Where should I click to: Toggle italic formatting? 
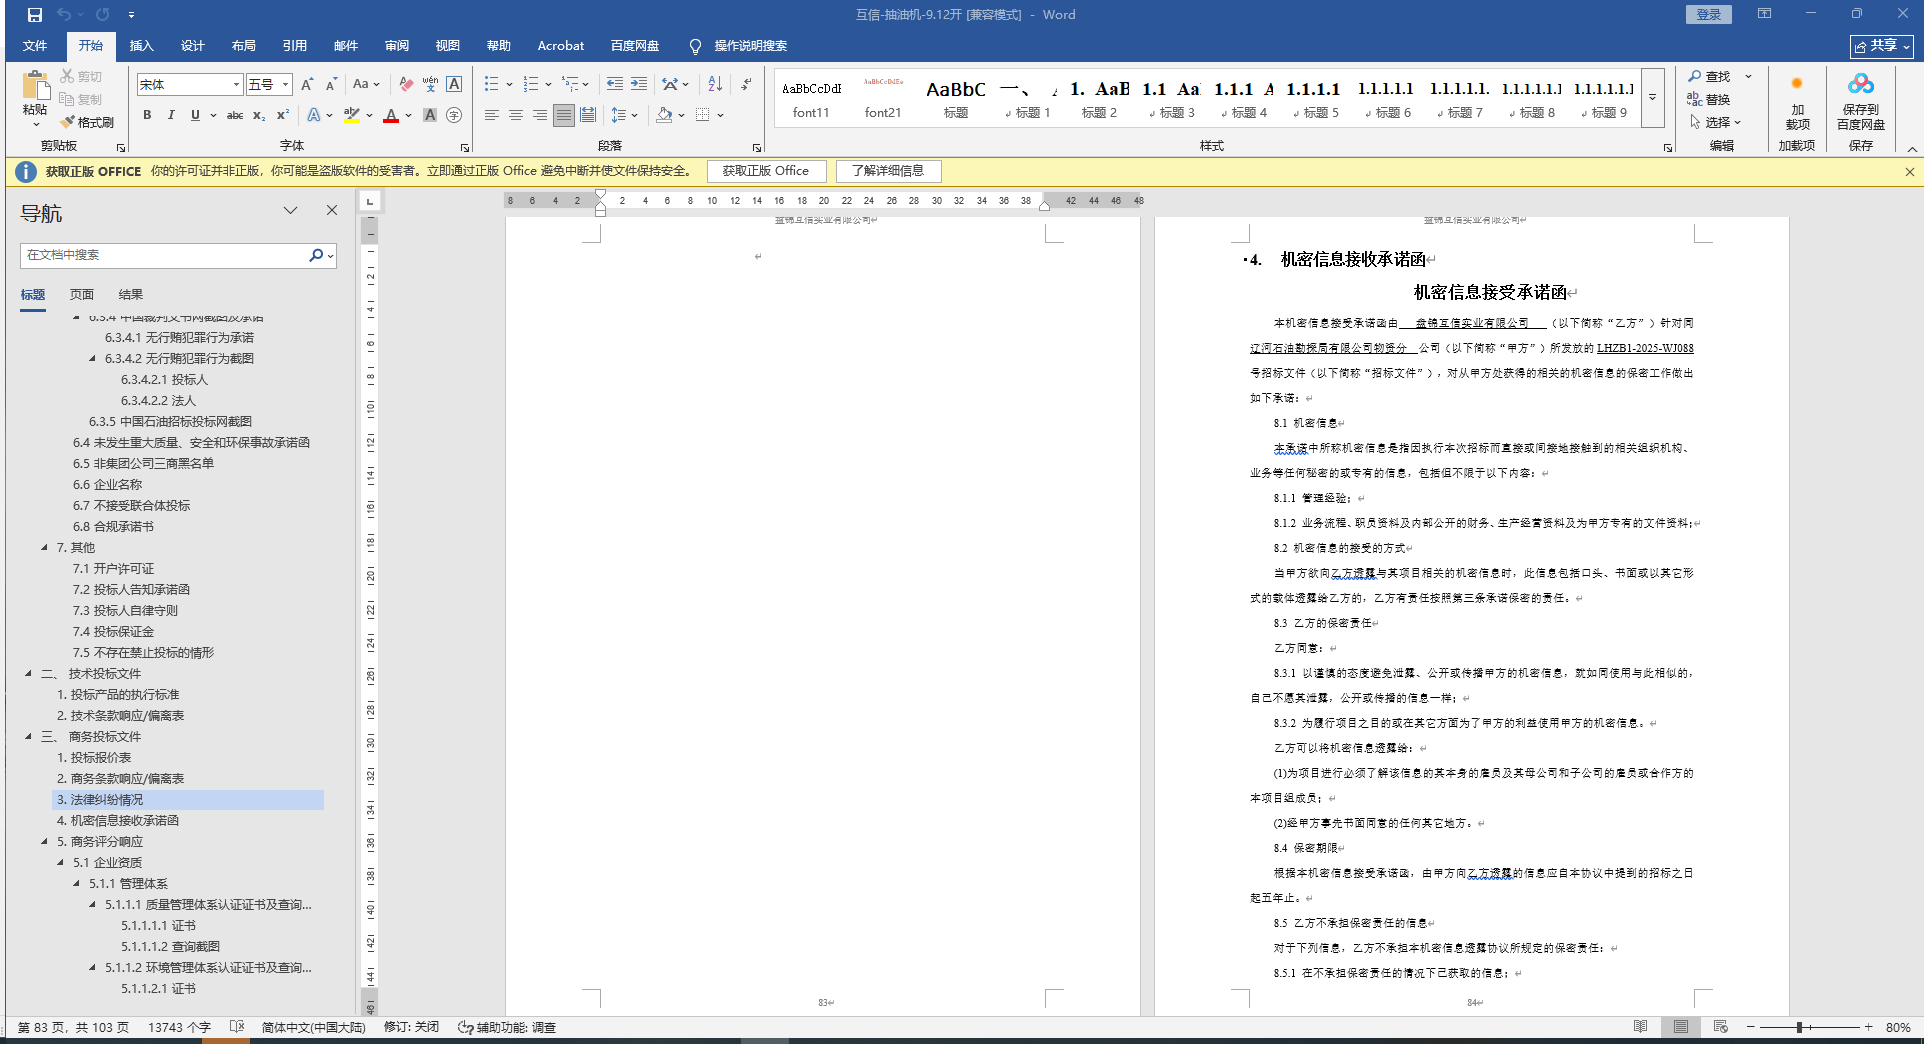[171, 115]
